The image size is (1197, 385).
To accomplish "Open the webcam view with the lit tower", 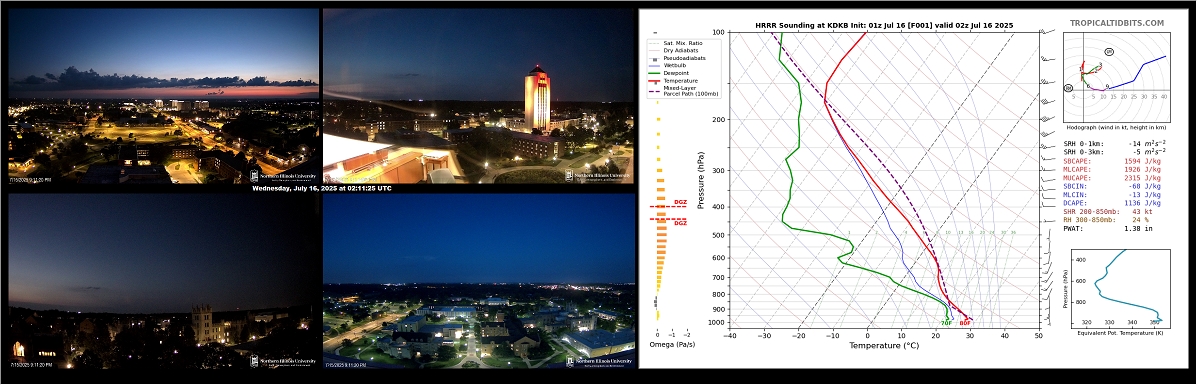I will [479, 96].
